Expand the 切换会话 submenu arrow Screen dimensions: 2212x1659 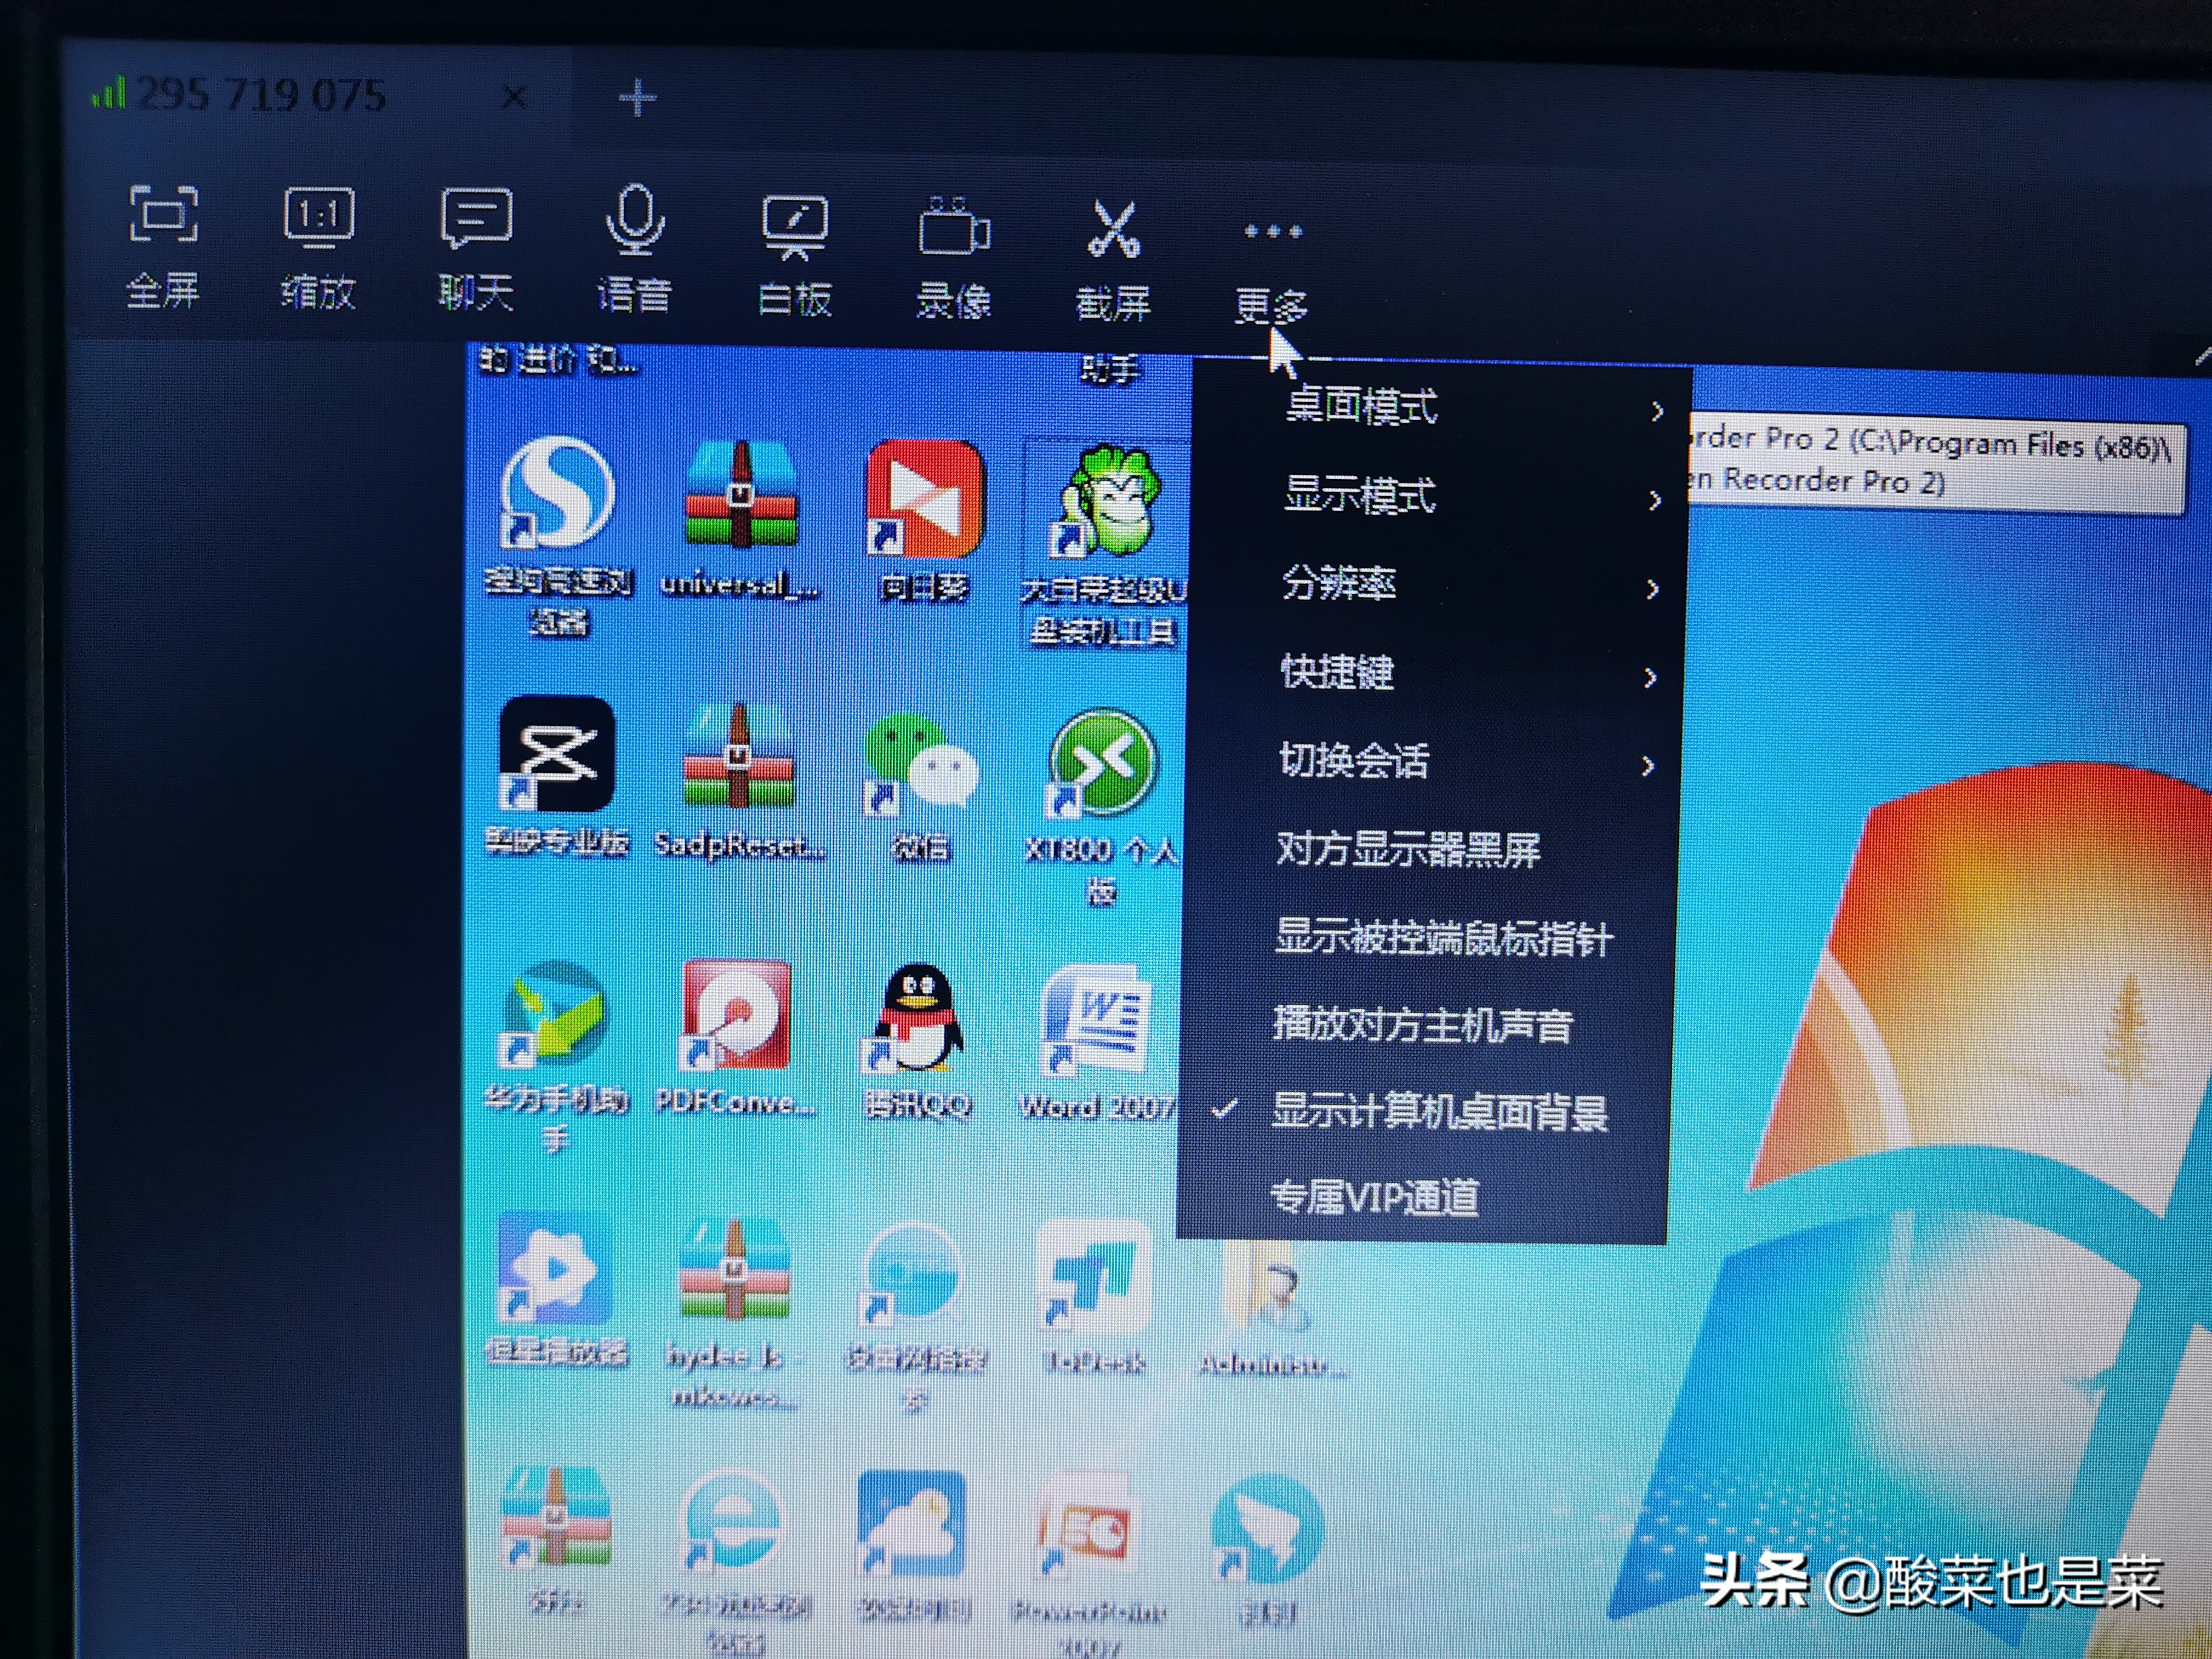(1648, 766)
